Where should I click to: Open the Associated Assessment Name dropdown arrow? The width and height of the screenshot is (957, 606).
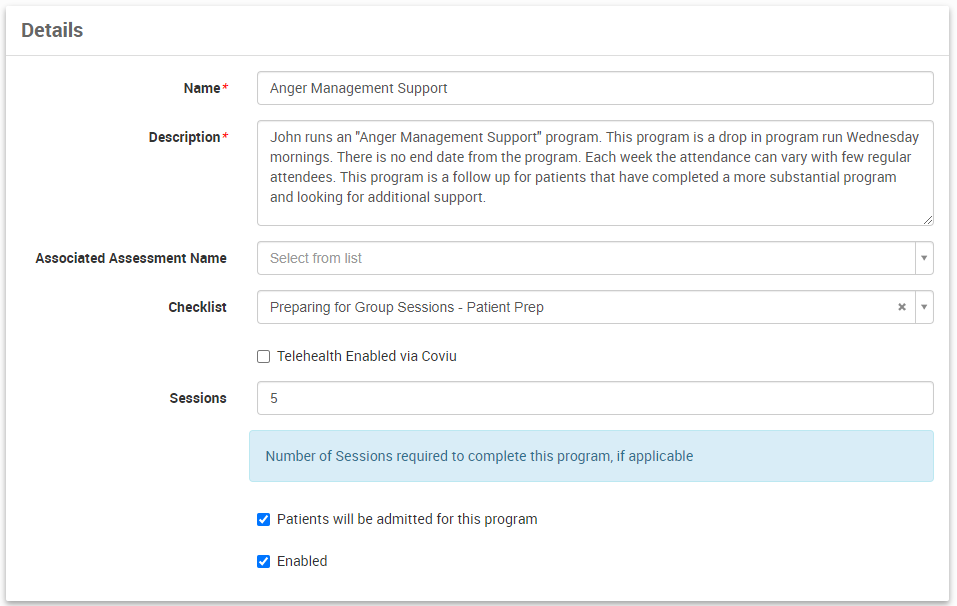[924, 258]
